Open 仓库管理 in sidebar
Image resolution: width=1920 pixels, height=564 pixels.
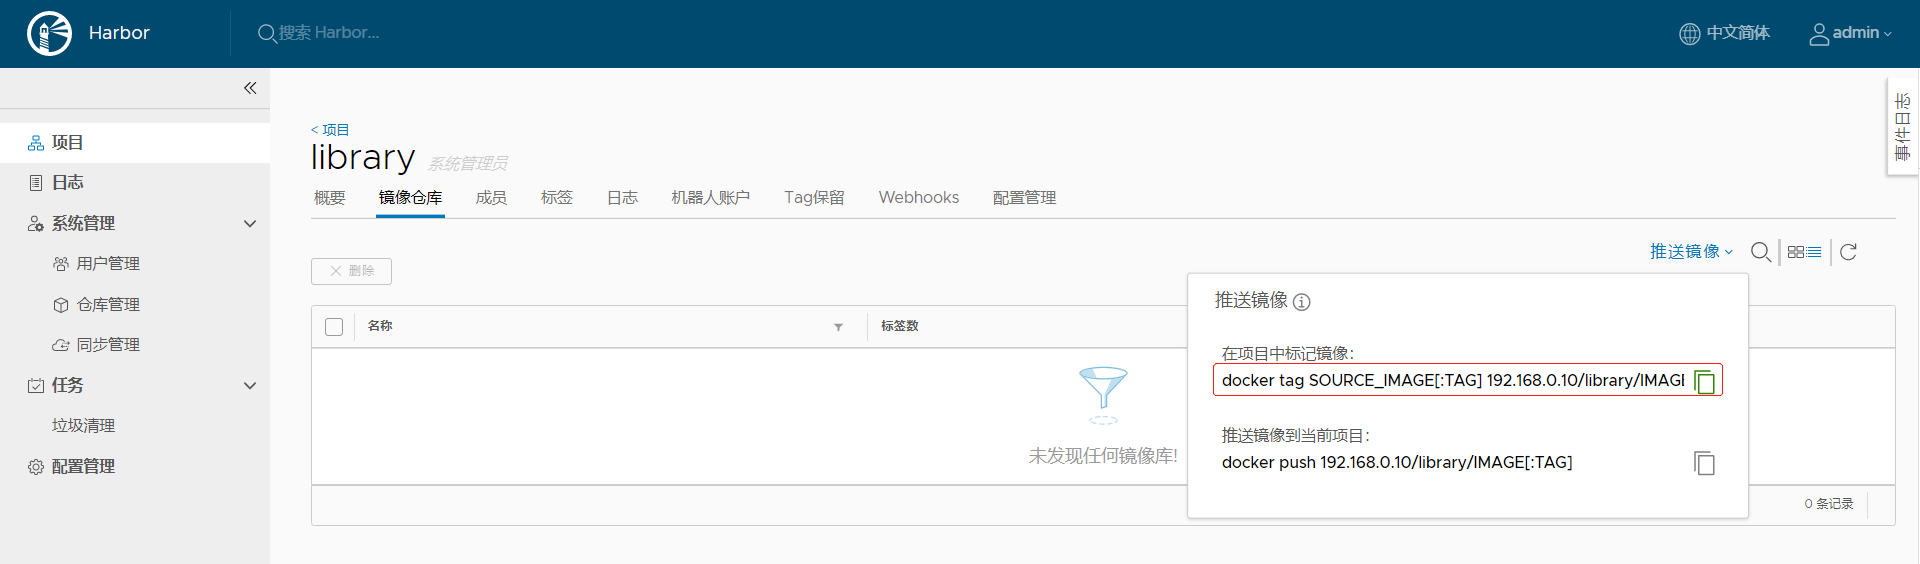pos(108,305)
